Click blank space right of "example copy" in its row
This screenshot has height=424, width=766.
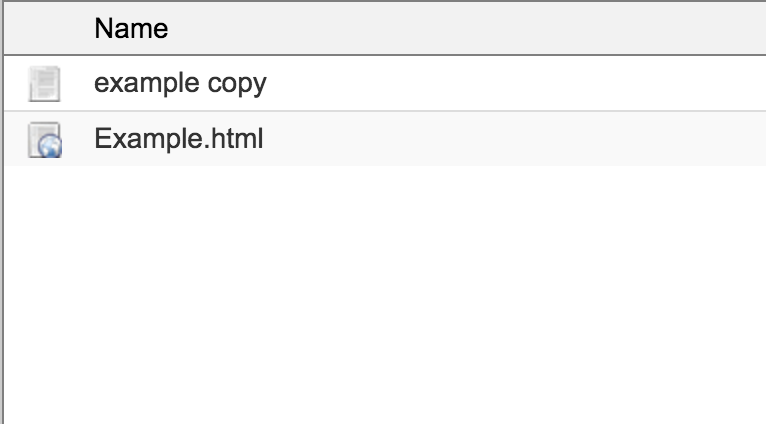click(513, 83)
